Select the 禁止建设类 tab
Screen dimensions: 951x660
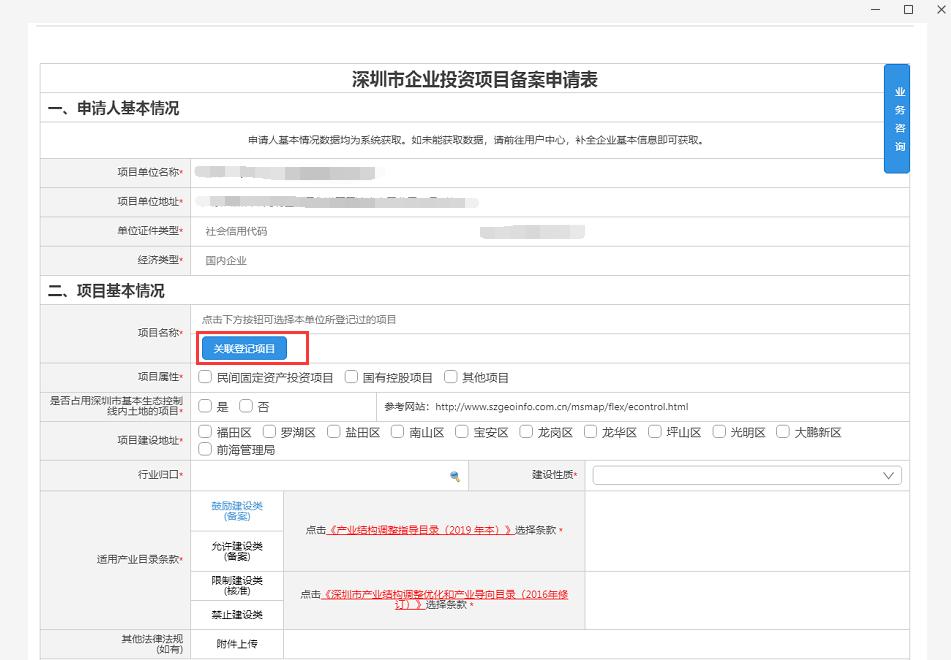tap(237, 614)
